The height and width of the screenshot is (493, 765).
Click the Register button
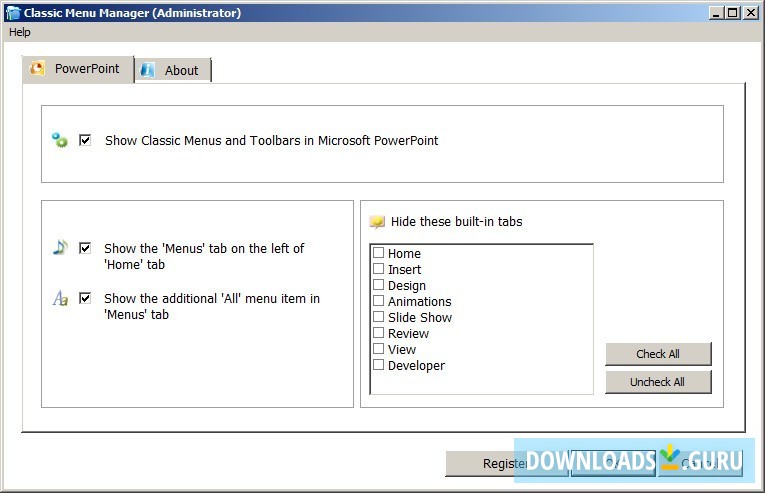click(506, 463)
